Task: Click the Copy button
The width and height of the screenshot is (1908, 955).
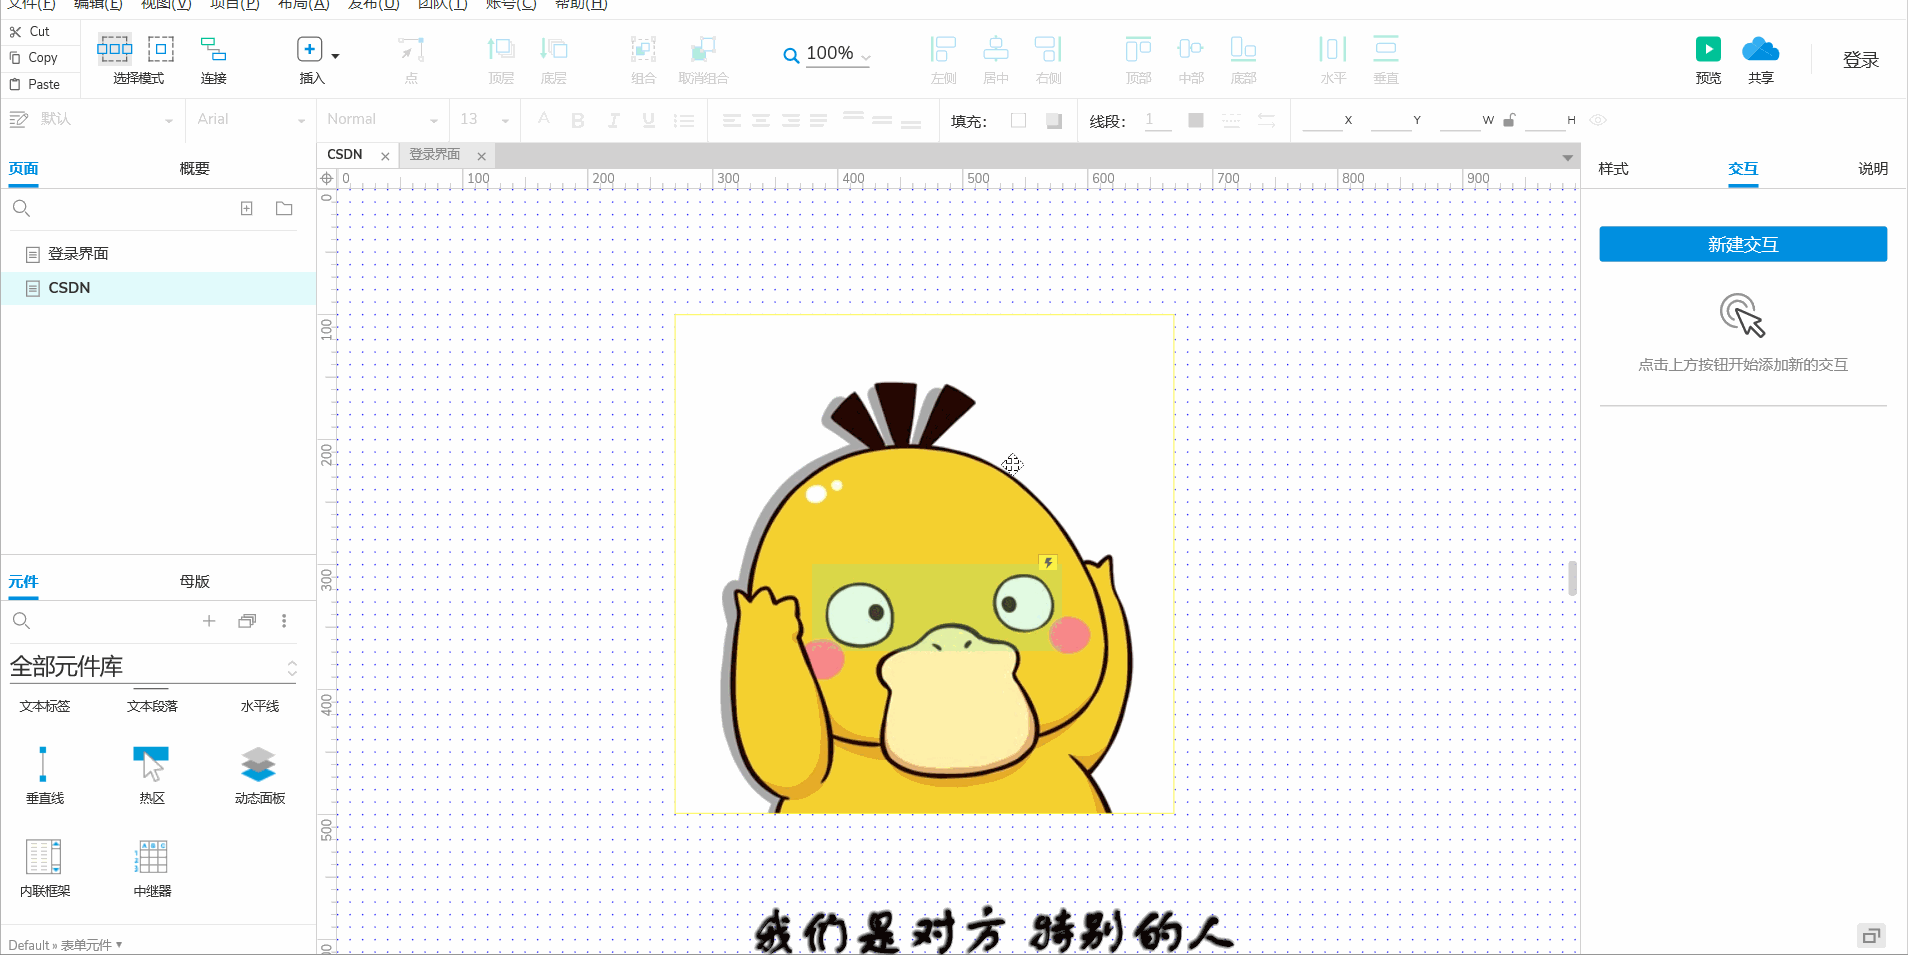Action: pos(34,58)
